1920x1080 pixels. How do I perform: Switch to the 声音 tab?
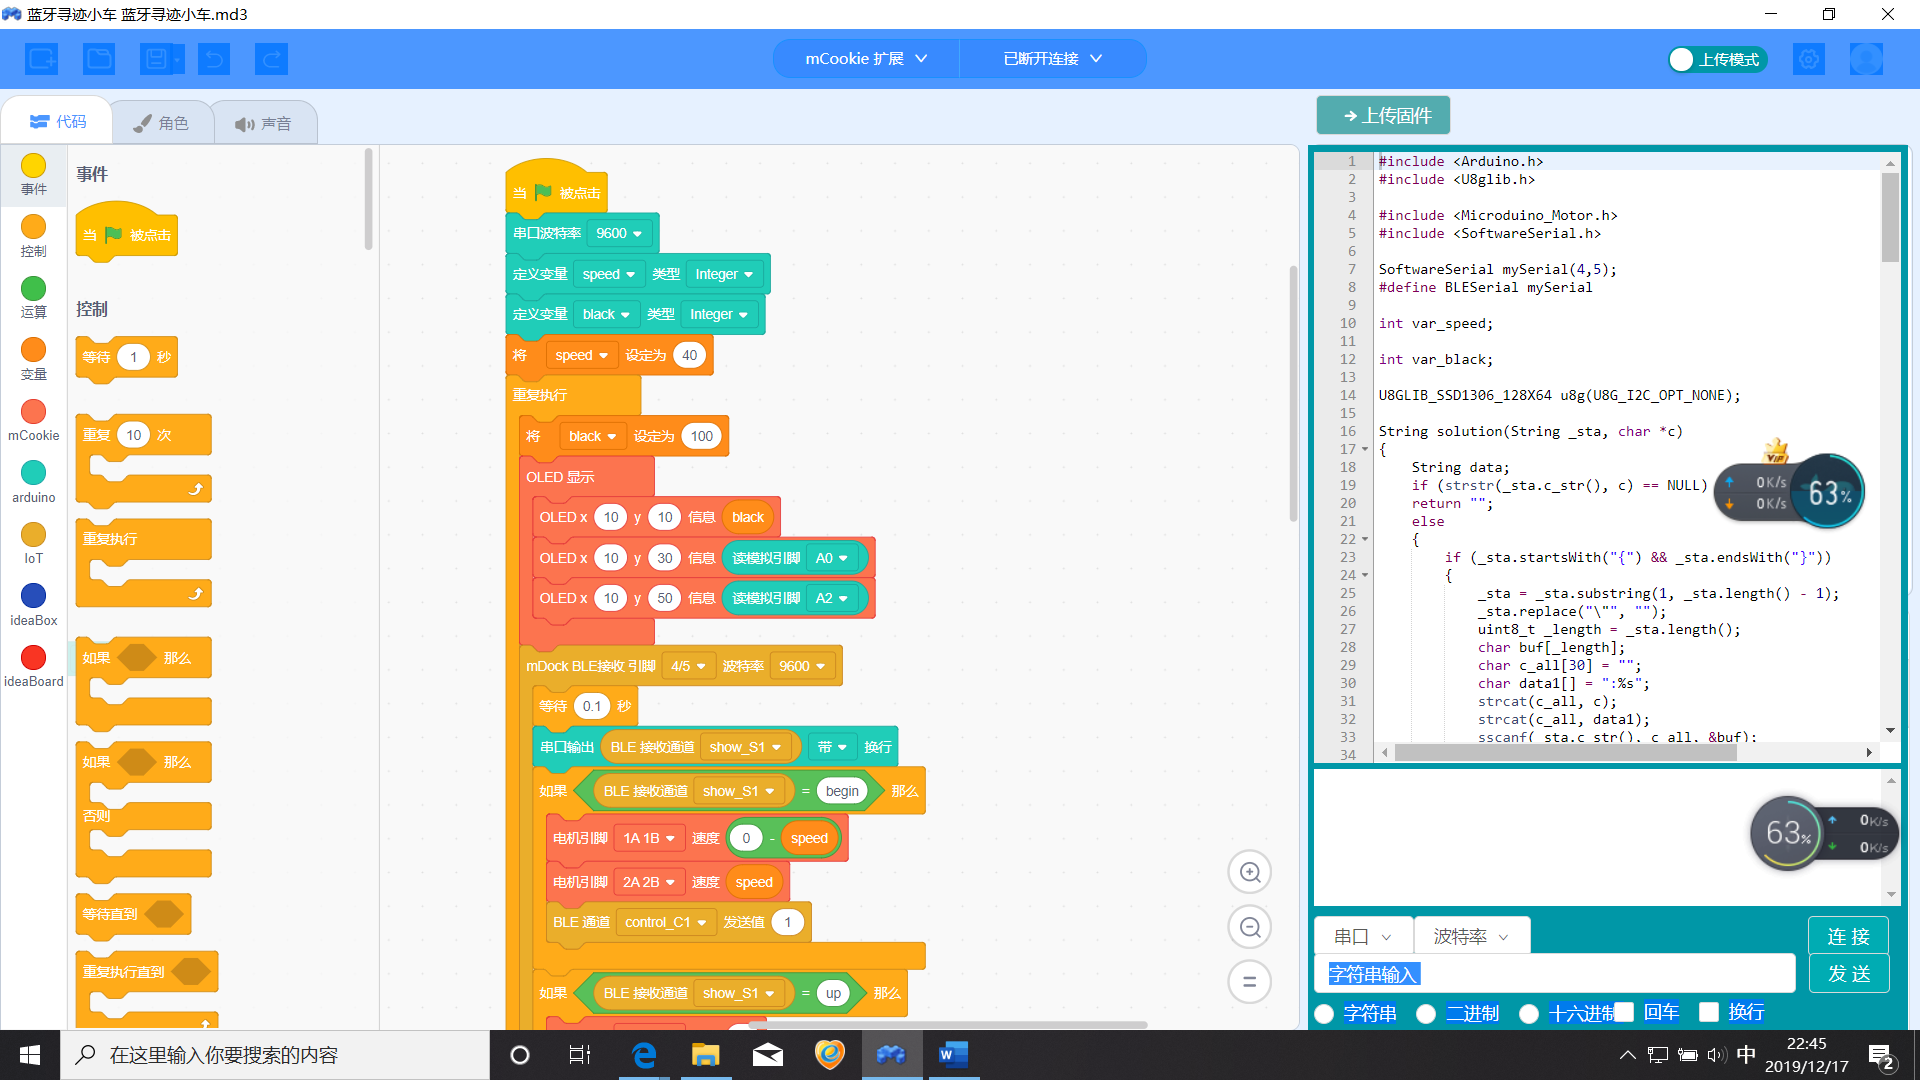[x=263, y=124]
